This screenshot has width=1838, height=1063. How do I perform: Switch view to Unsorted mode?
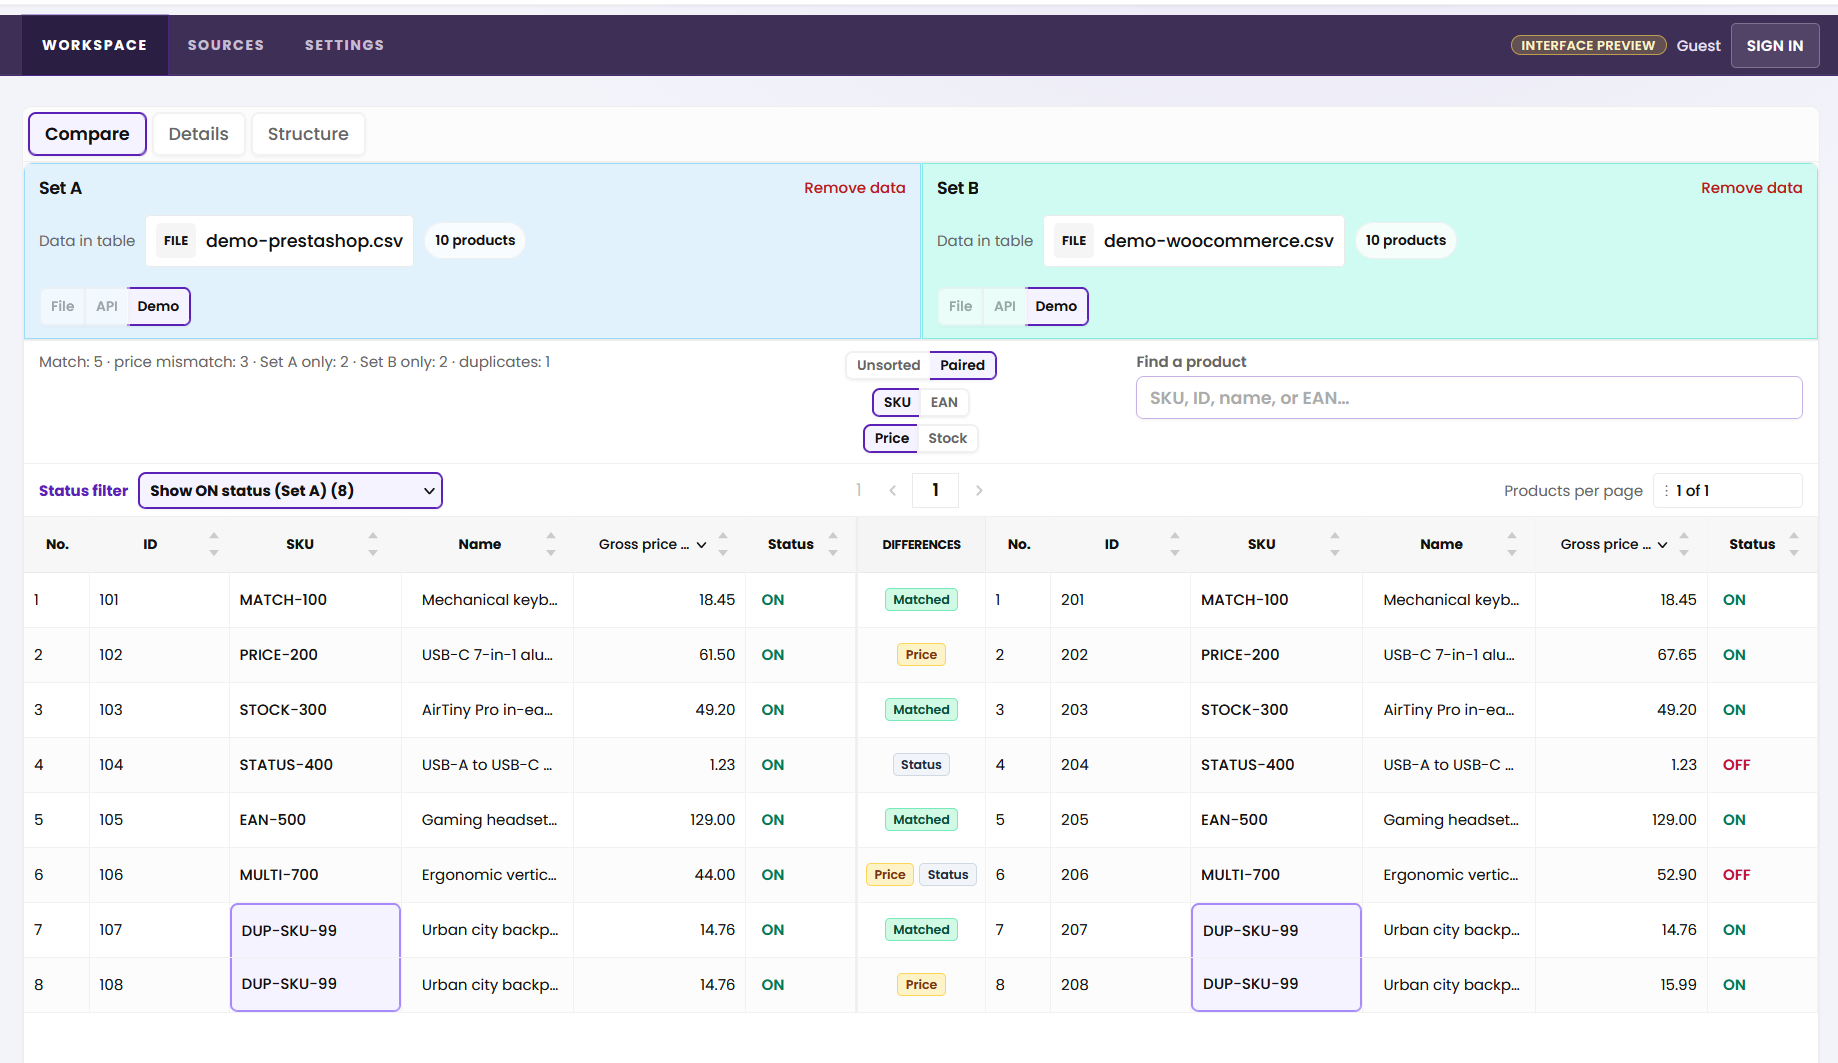[888, 365]
